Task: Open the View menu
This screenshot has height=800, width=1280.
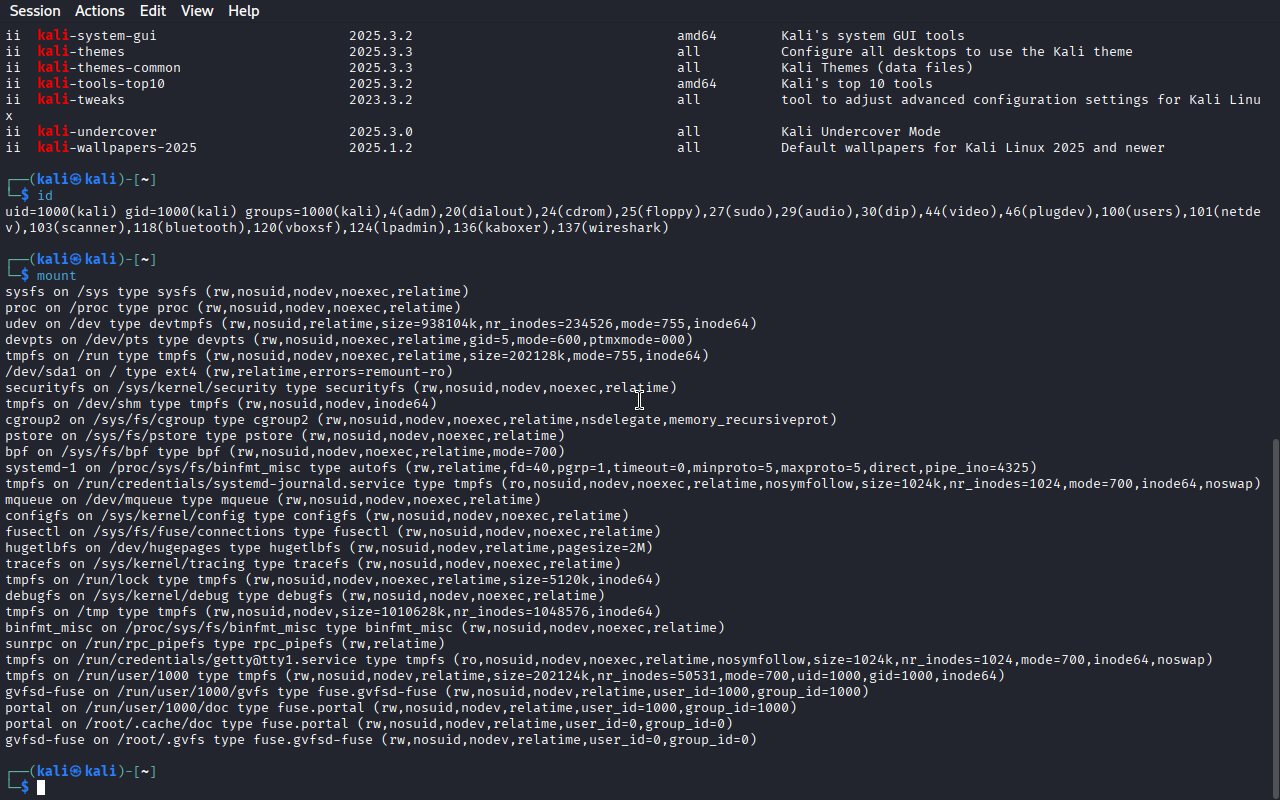Action: (x=197, y=11)
